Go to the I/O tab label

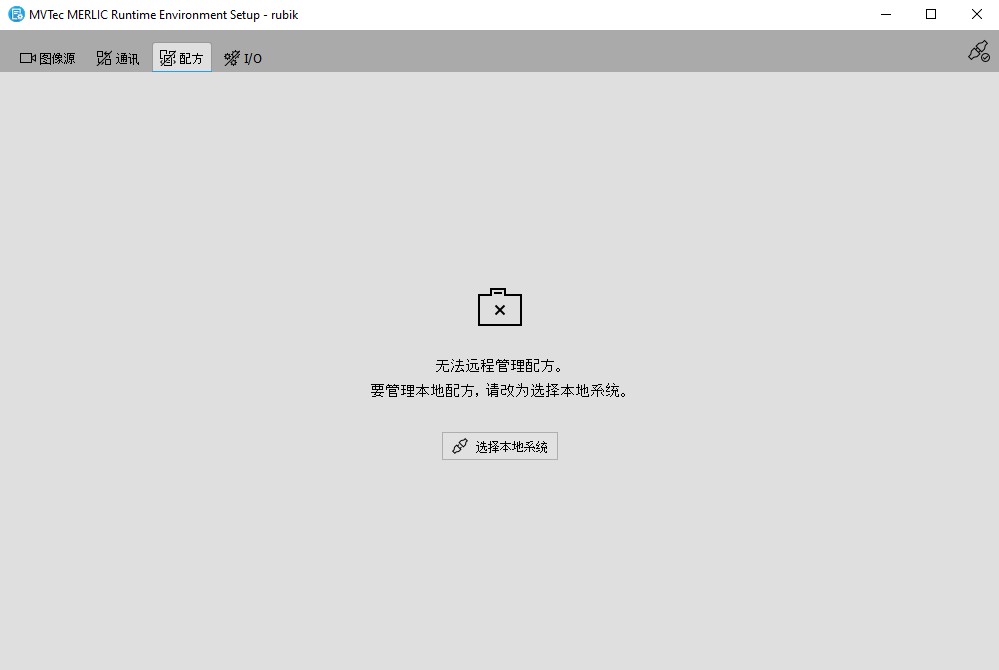[x=253, y=59]
